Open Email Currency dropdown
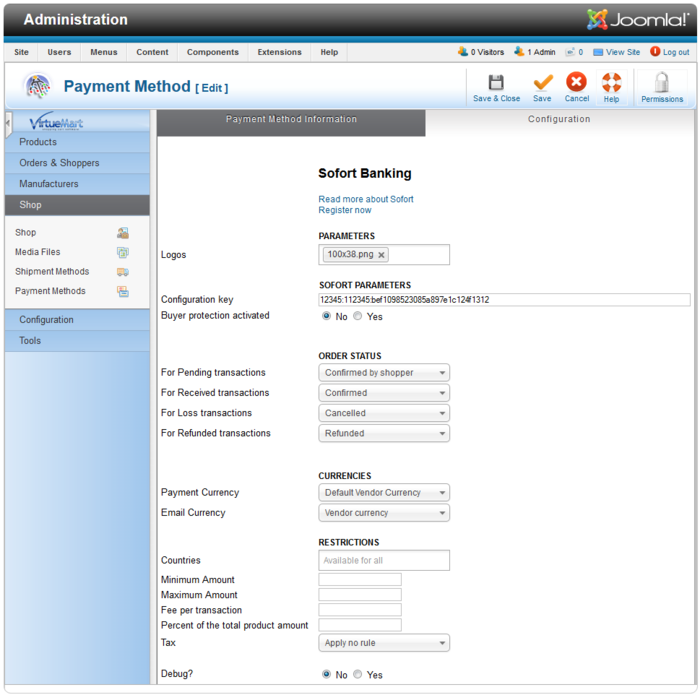 click(384, 512)
